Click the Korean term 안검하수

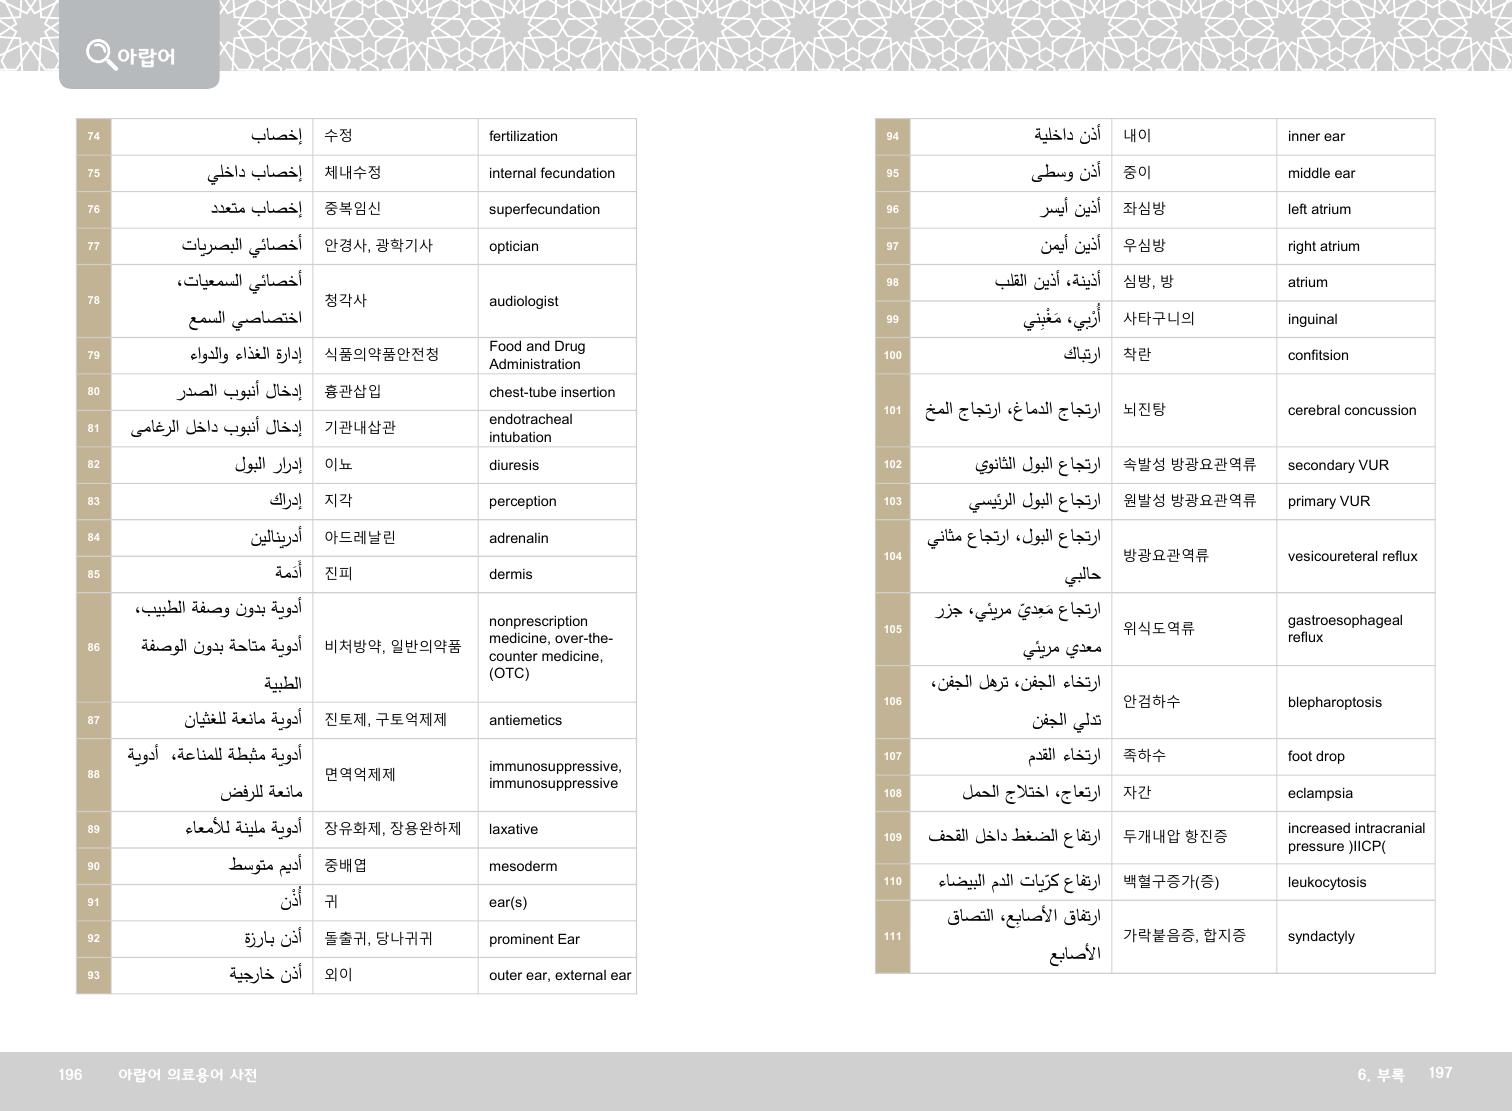click(1152, 701)
